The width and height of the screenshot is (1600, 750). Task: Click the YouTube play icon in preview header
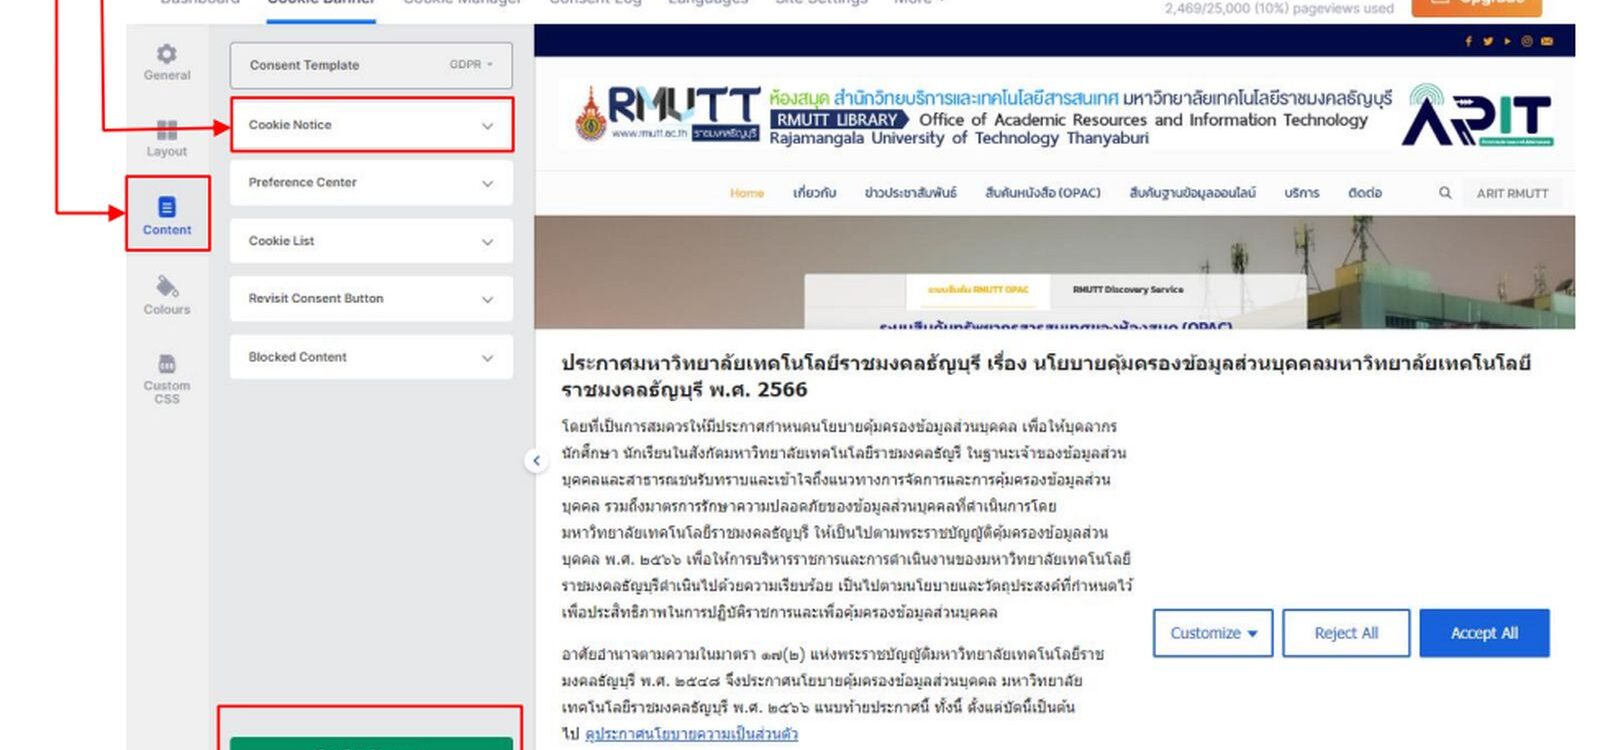tap(1507, 41)
